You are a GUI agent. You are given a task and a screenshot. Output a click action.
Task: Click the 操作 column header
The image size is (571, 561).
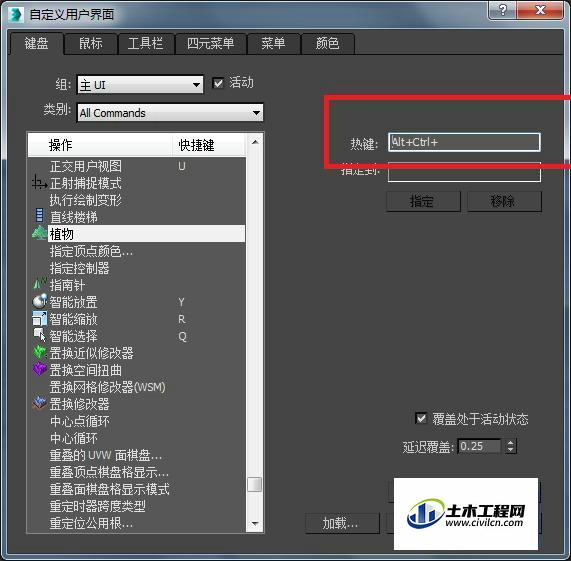click(x=100, y=145)
